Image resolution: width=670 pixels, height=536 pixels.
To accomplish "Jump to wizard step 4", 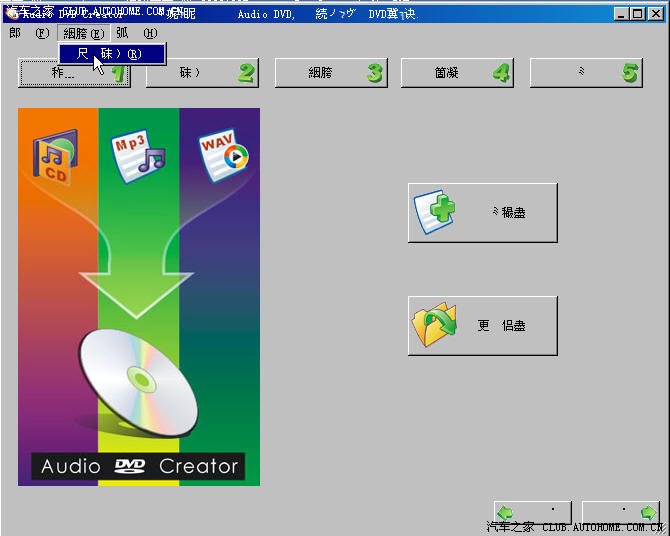I will (x=456, y=73).
